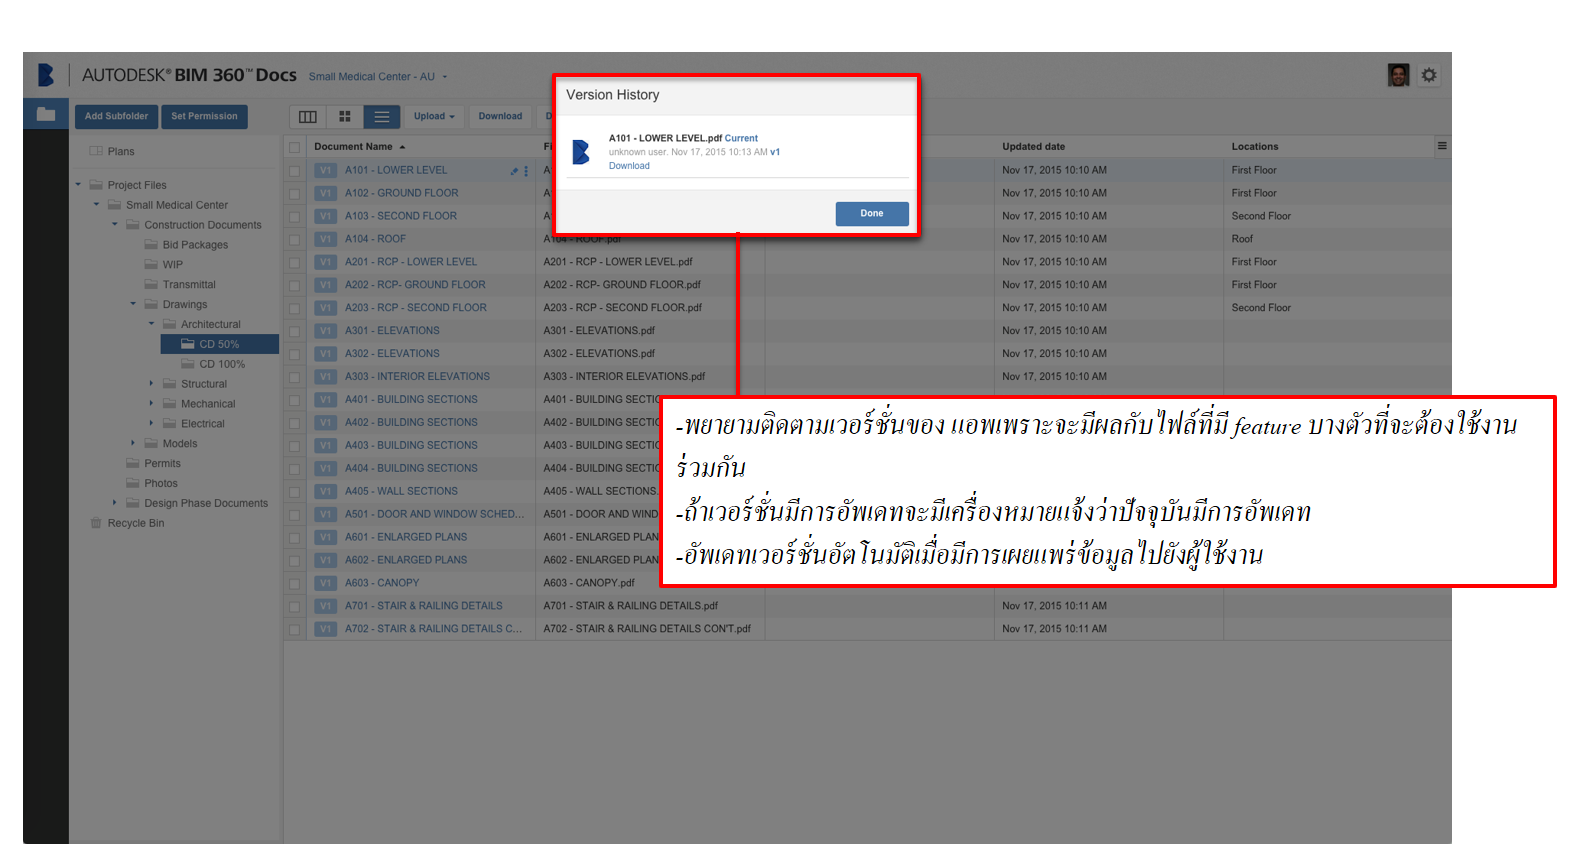
Task: Check the box for A103 - SECOND FLOOR
Action: coord(294,217)
